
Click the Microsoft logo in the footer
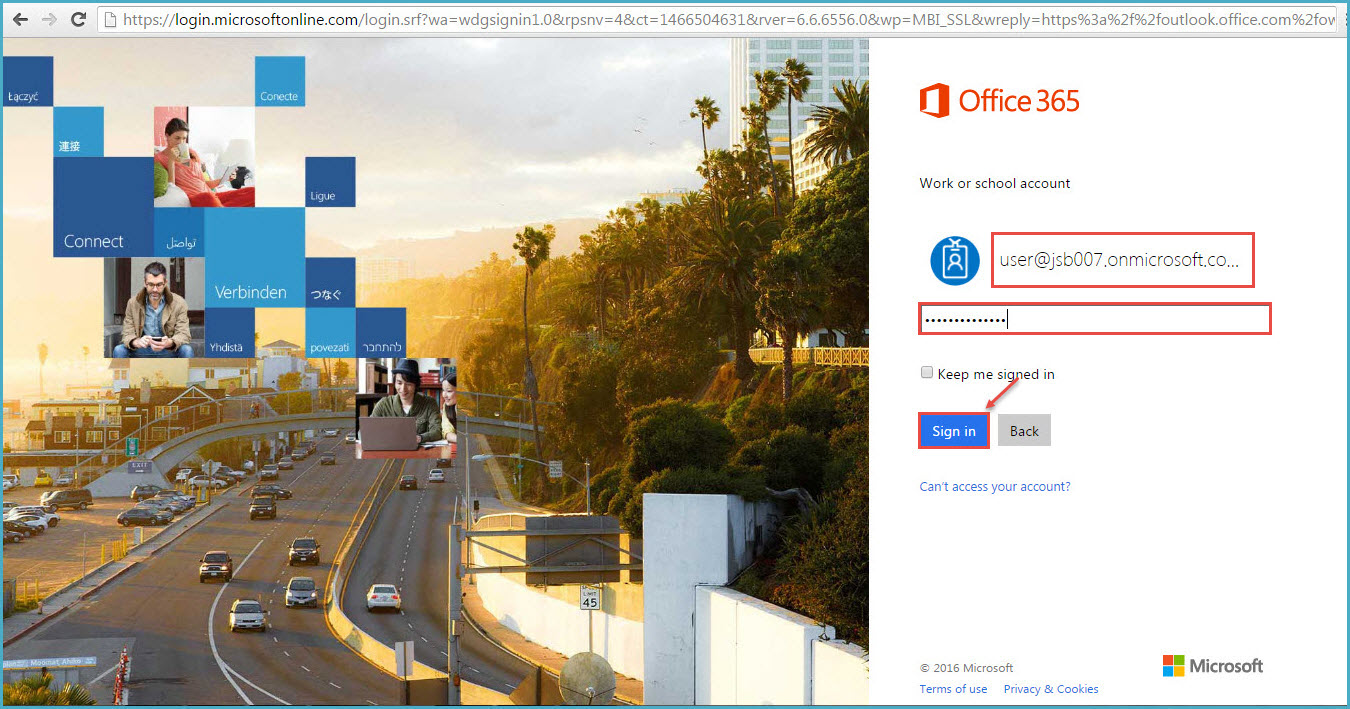pyautogui.click(x=1212, y=666)
